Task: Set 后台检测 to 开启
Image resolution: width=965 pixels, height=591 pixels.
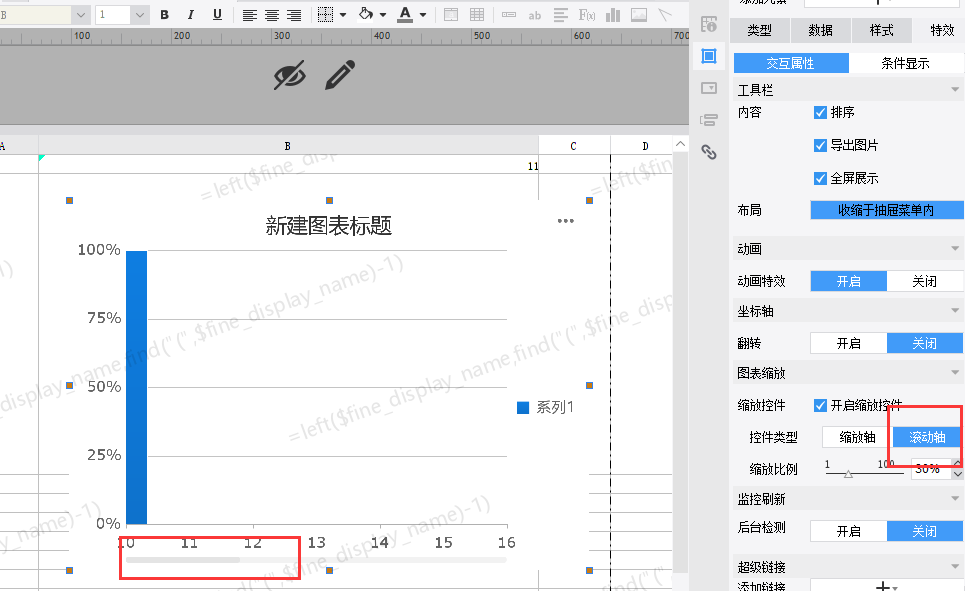Action: pos(849,531)
